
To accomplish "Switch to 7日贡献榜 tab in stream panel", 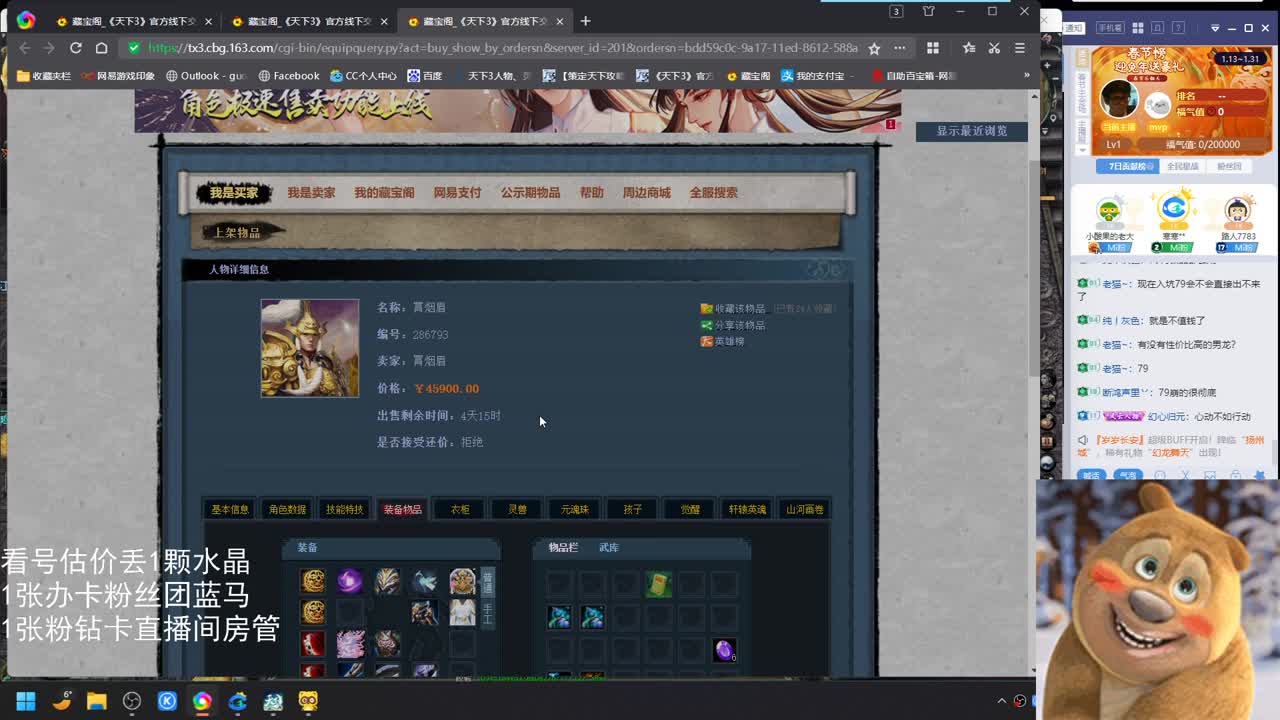I will [1127, 166].
